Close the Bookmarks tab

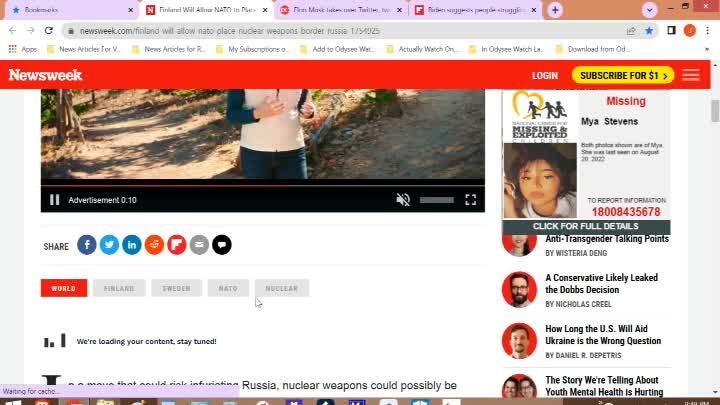point(130,10)
